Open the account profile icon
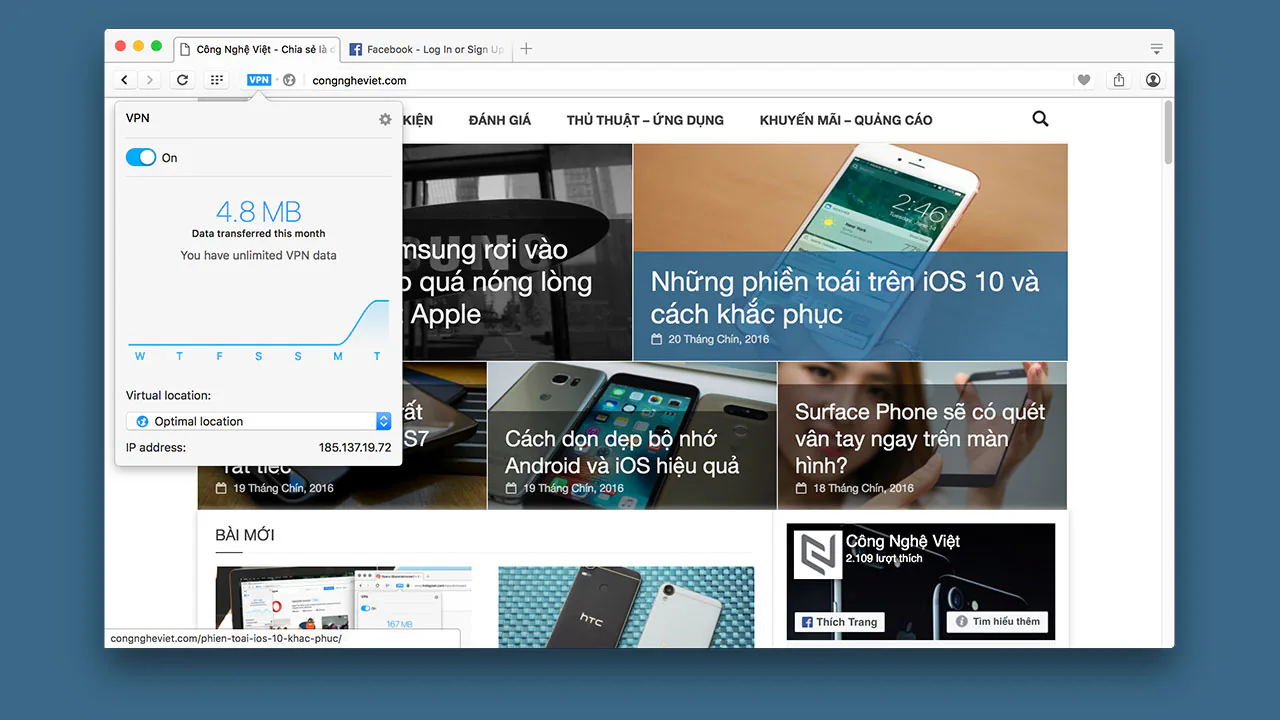This screenshot has height=720, width=1280. tap(1153, 80)
